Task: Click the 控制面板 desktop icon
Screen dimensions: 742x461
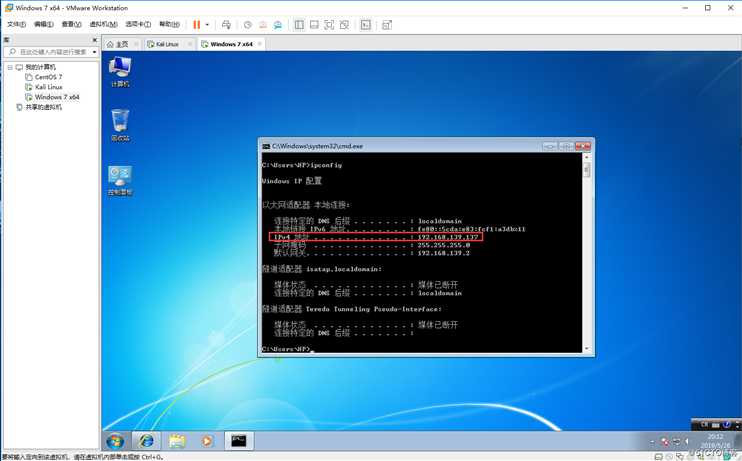Action: click(120, 180)
